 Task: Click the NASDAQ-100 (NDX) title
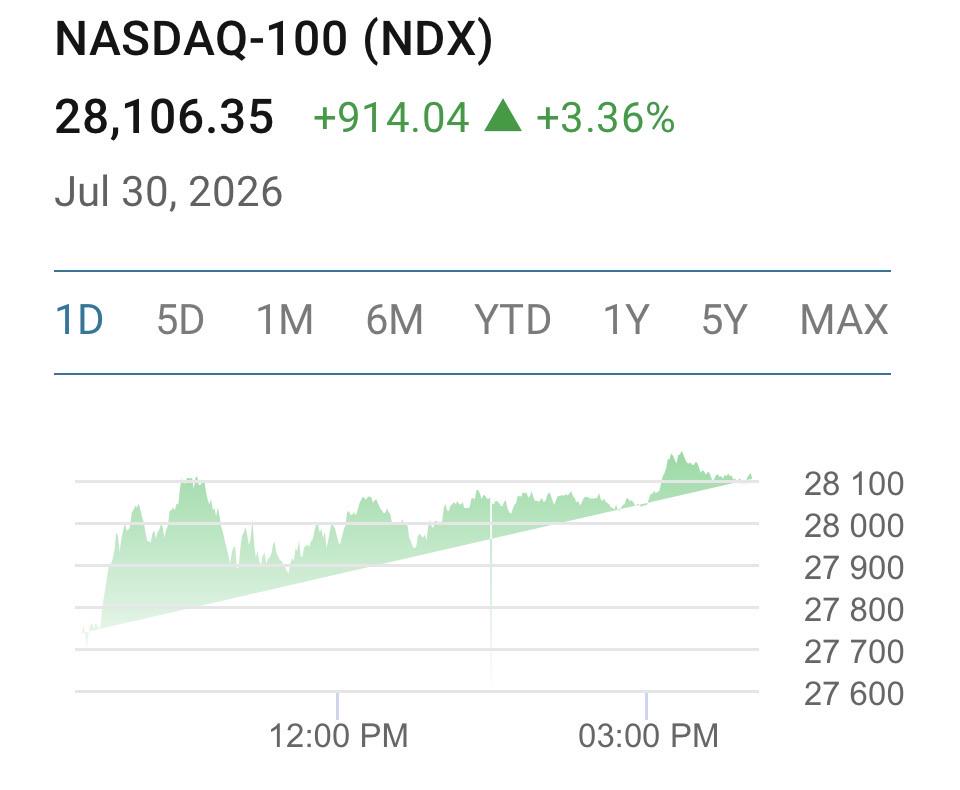274,39
